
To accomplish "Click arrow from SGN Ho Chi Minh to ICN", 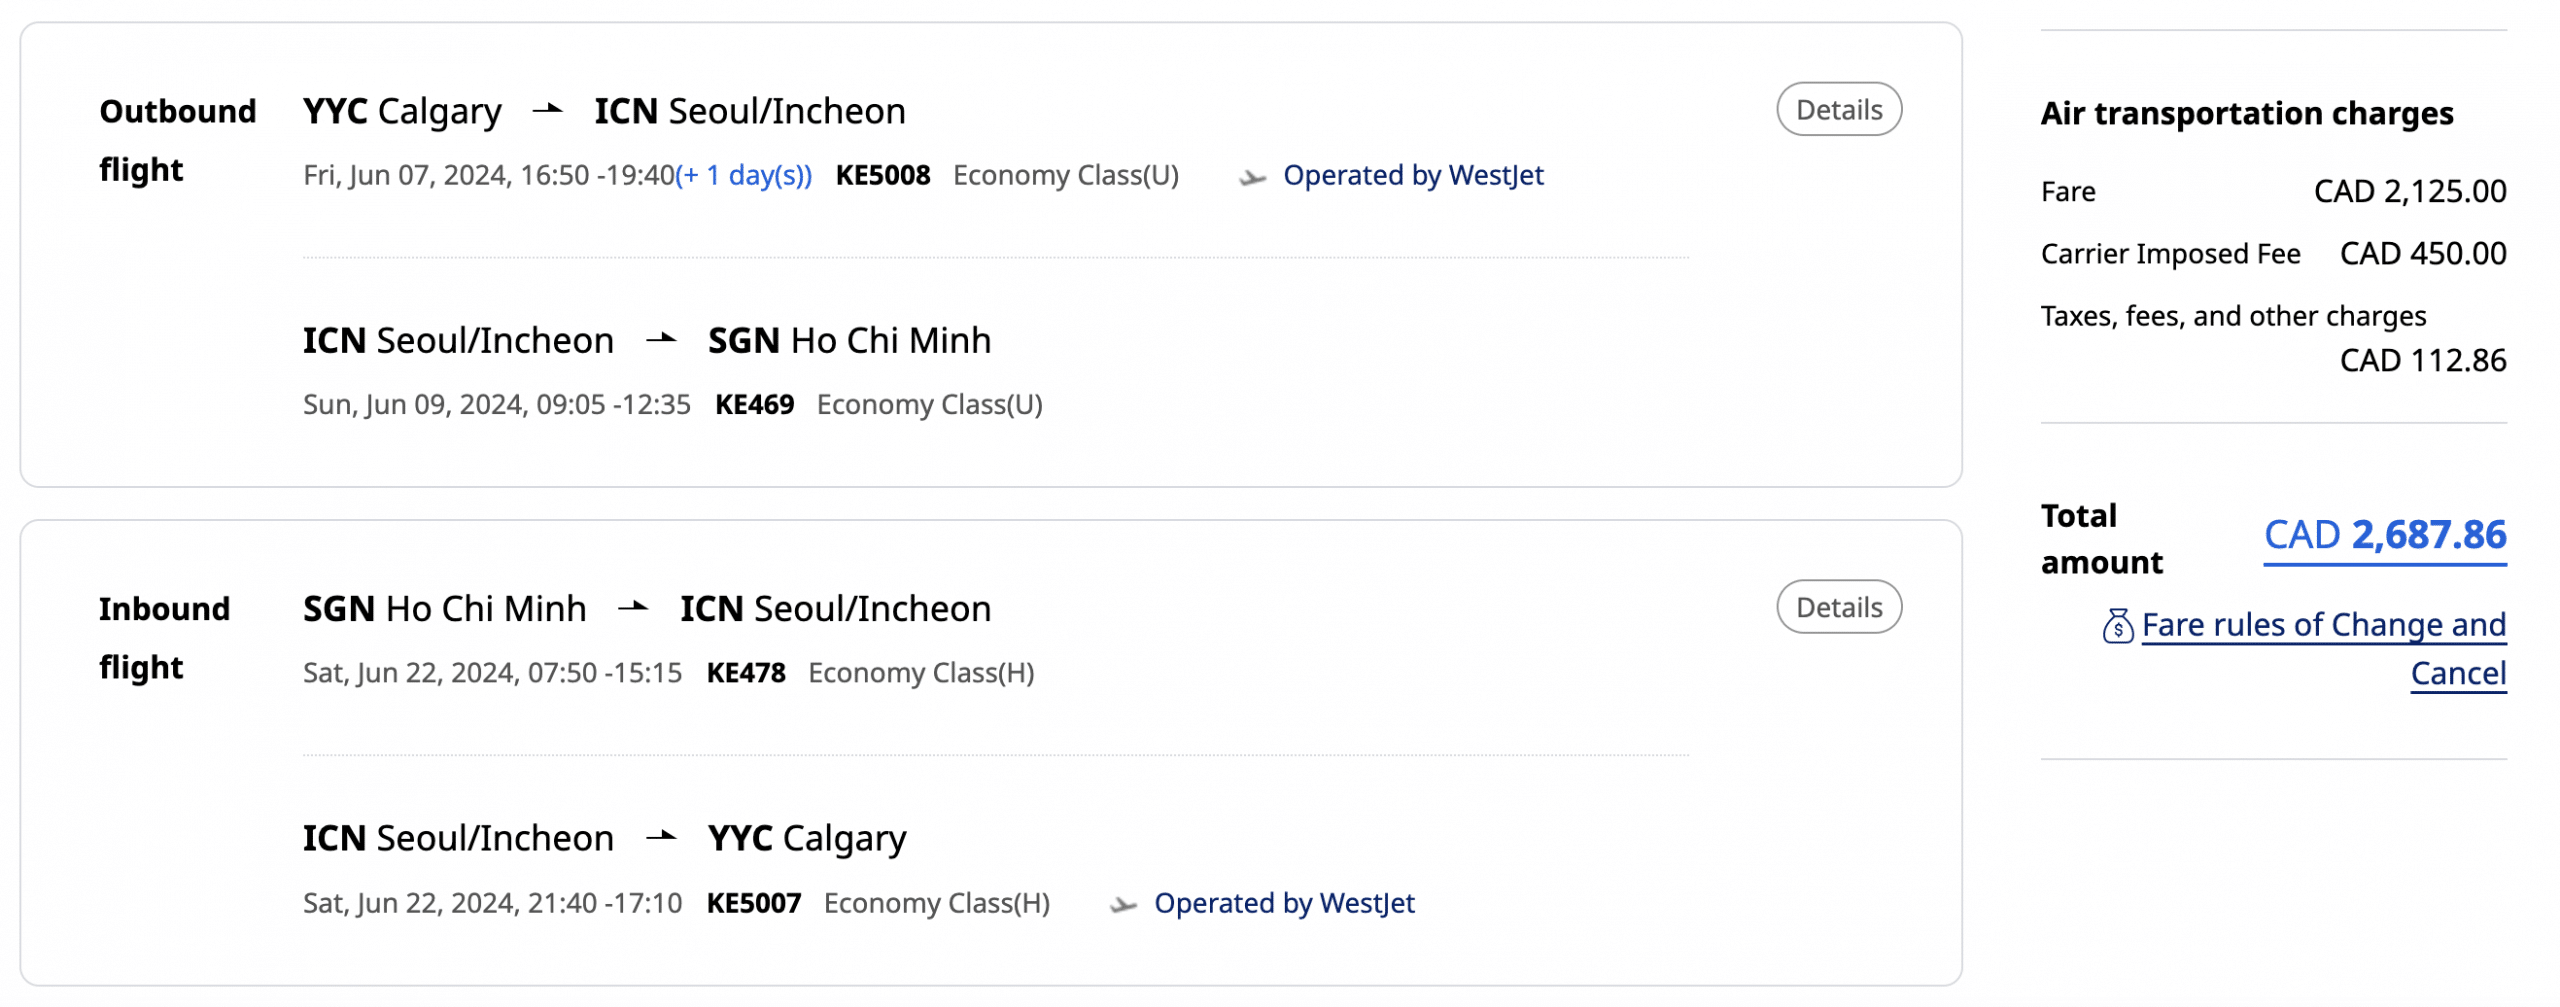I will pyautogui.click(x=633, y=607).
